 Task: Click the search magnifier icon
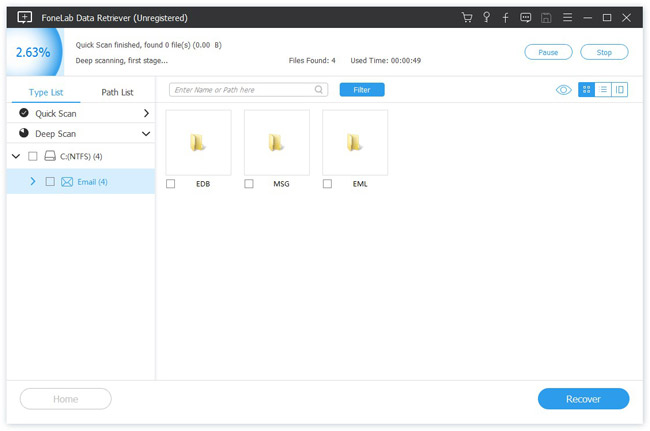click(x=318, y=90)
